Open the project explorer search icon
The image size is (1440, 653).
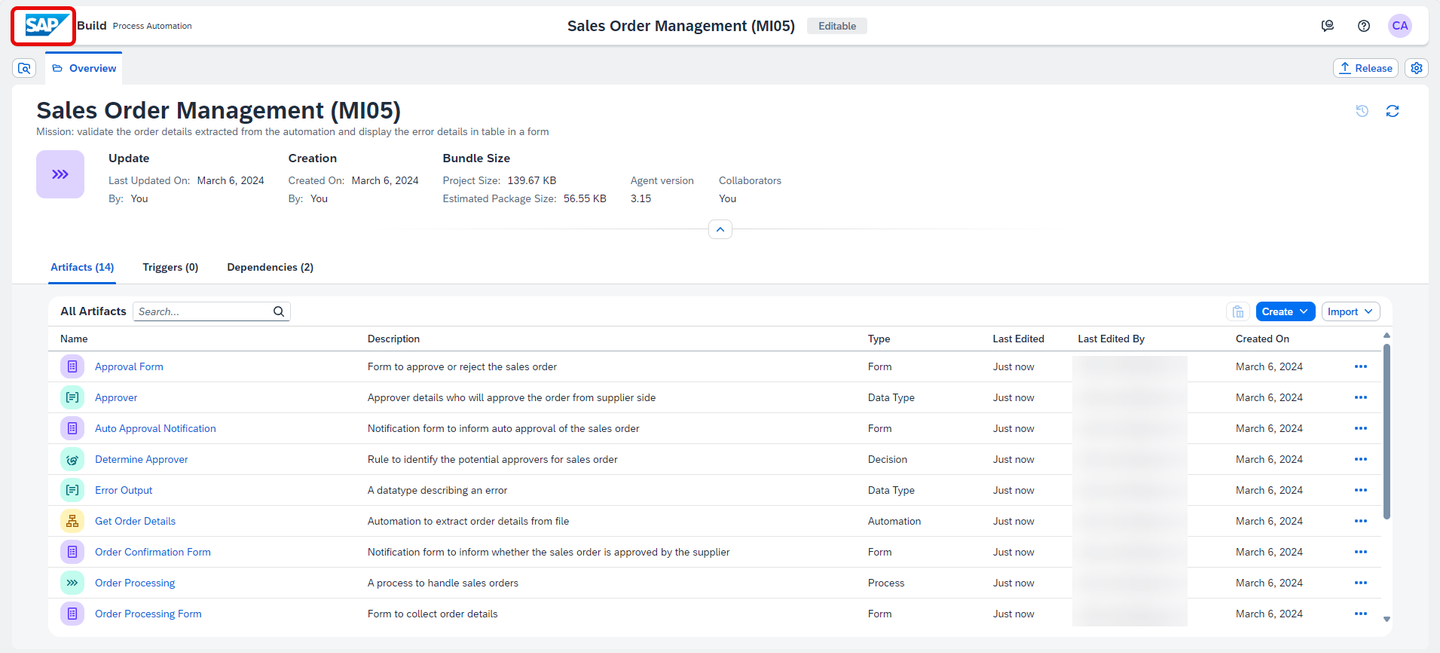25,68
